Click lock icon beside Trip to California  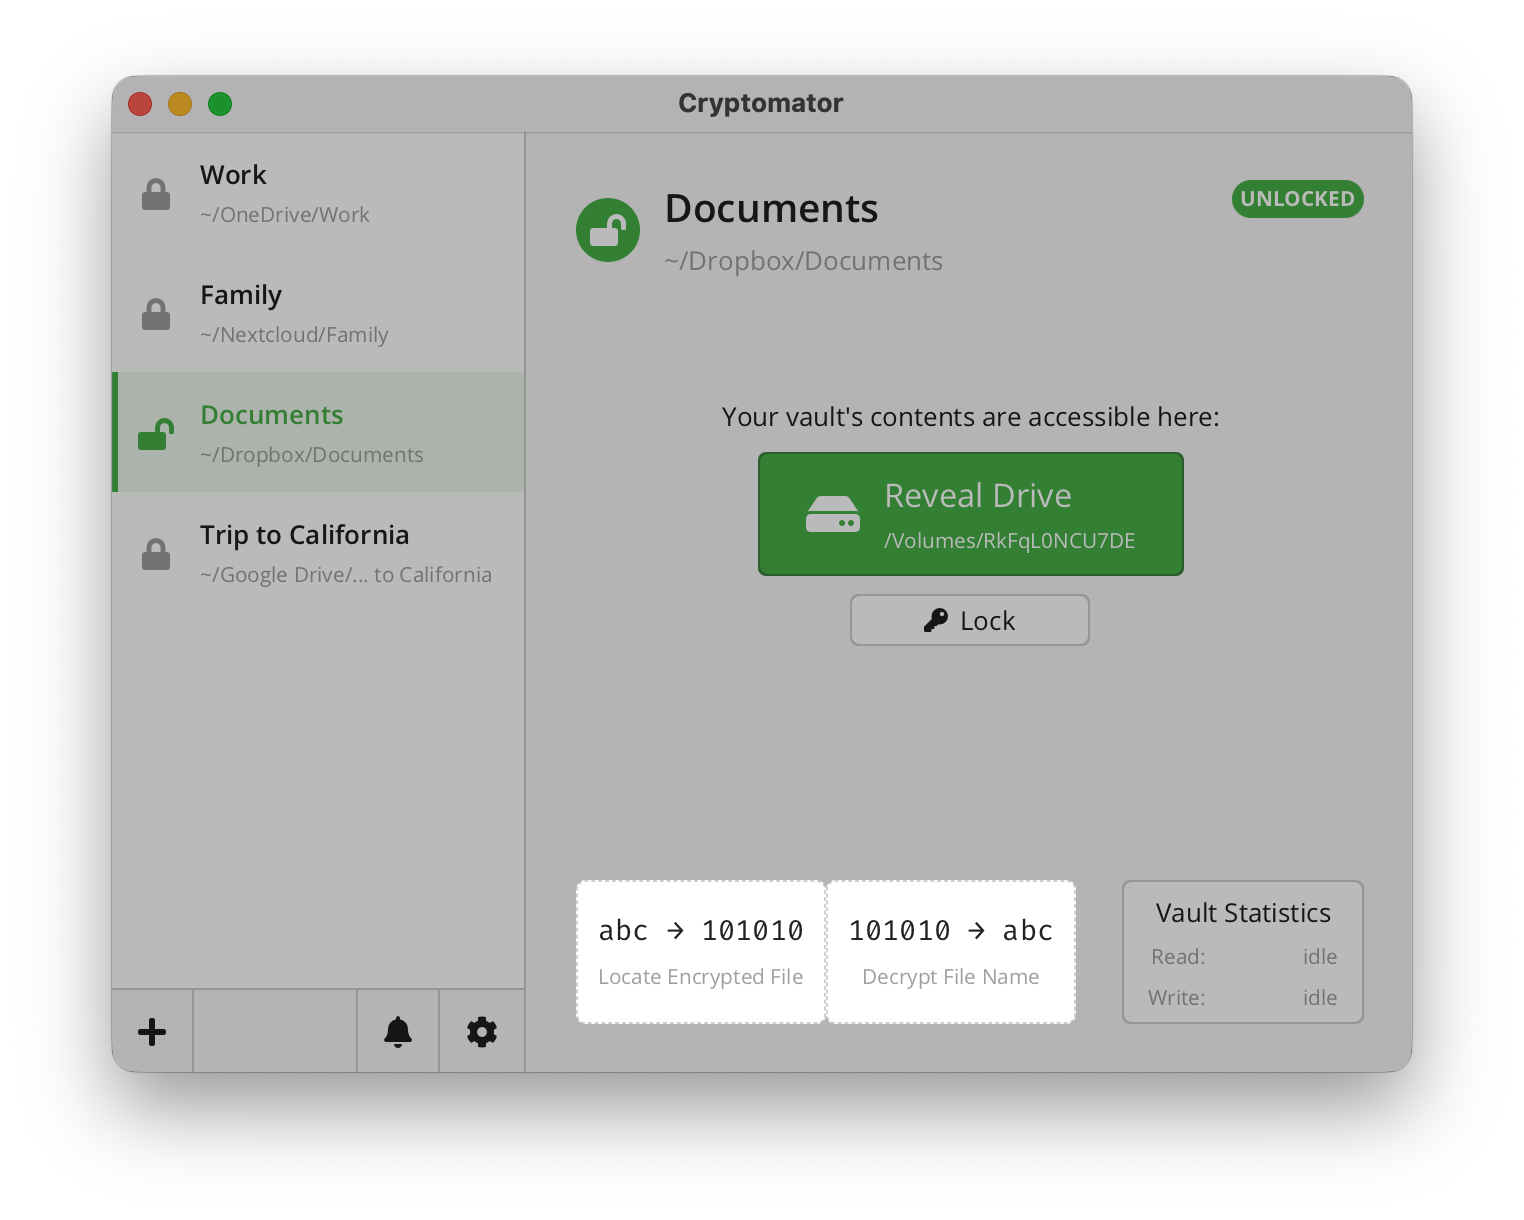tap(156, 554)
